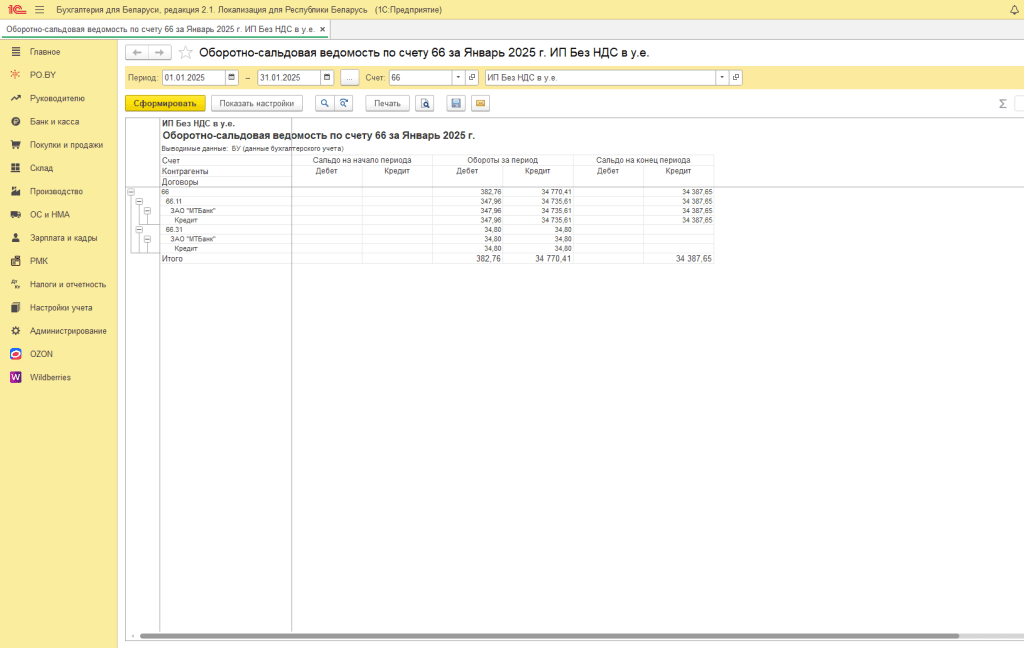Collapse subaccount 66.31 group
The image size is (1024, 648).
[139, 230]
